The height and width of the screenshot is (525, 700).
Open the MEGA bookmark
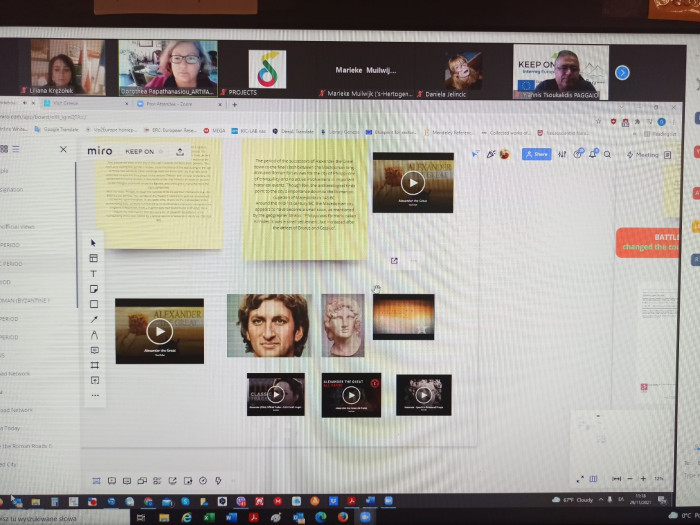coord(215,130)
